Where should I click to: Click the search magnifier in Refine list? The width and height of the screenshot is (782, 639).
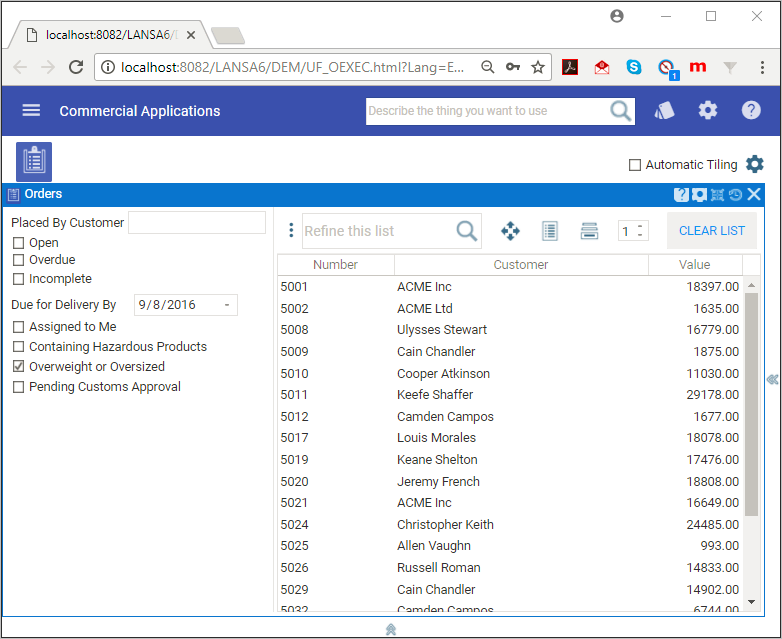(466, 231)
